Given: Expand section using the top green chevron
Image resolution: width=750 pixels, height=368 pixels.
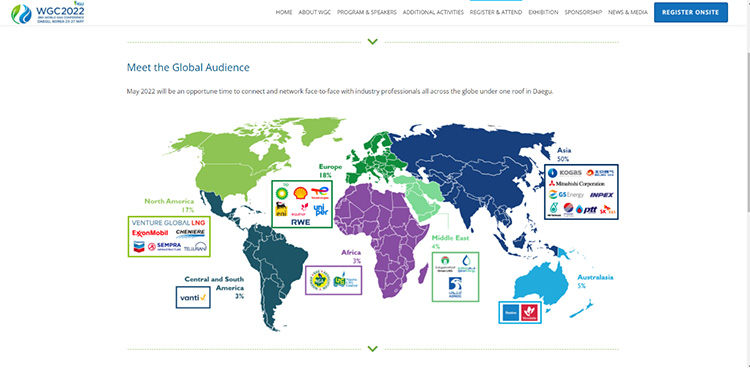Looking at the screenshot, I should (x=373, y=42).
